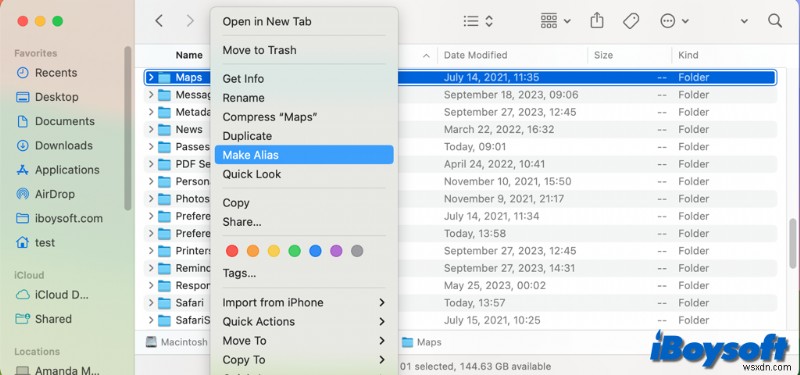Screen dimensions: 800x375
Task: Select the Passes folder row
Action: point(461,147)
